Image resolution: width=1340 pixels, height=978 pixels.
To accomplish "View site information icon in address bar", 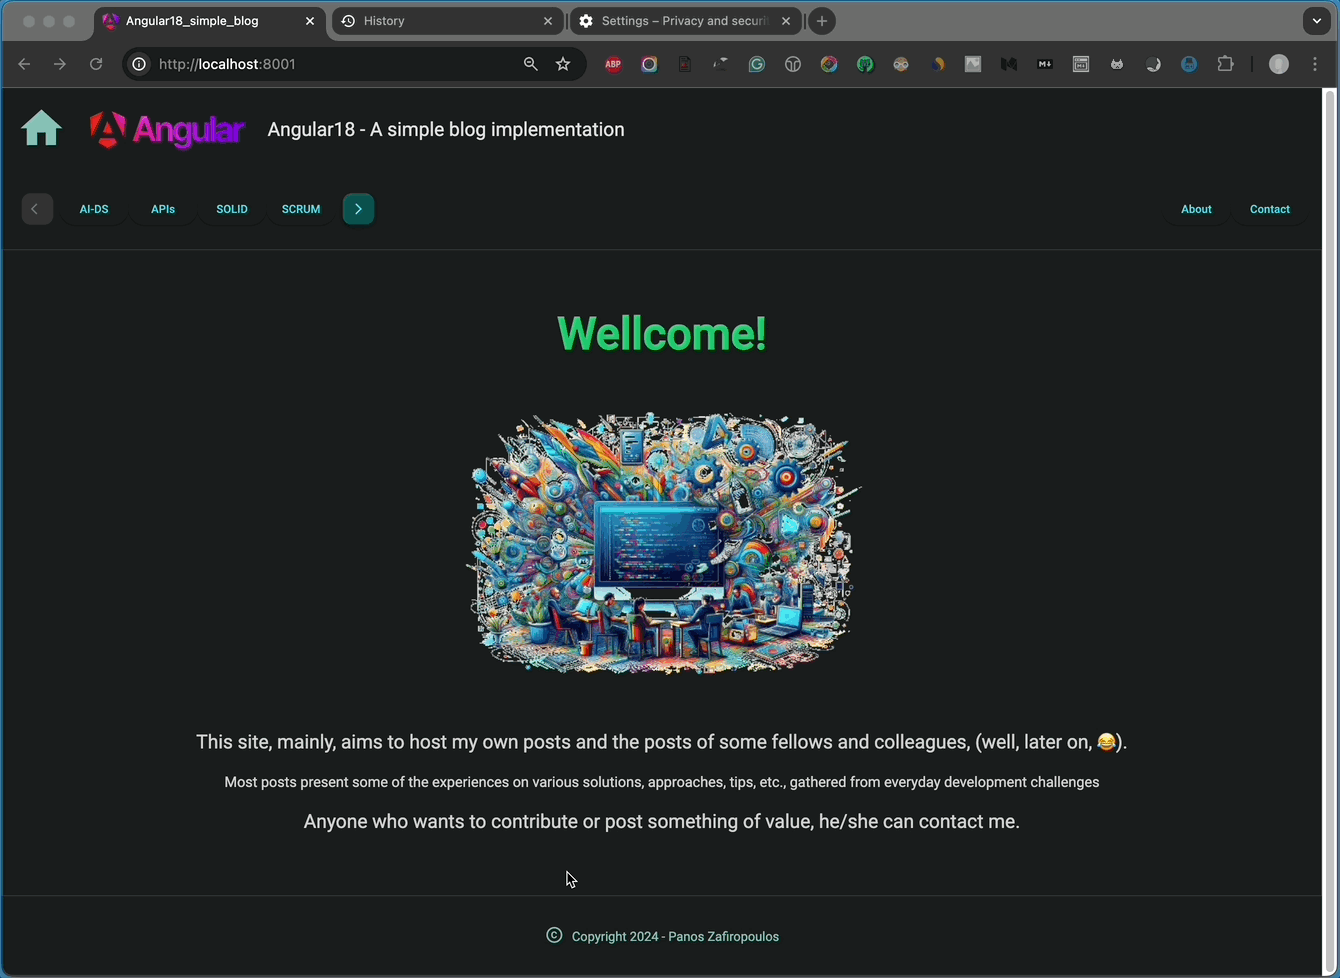I will 140,64.
